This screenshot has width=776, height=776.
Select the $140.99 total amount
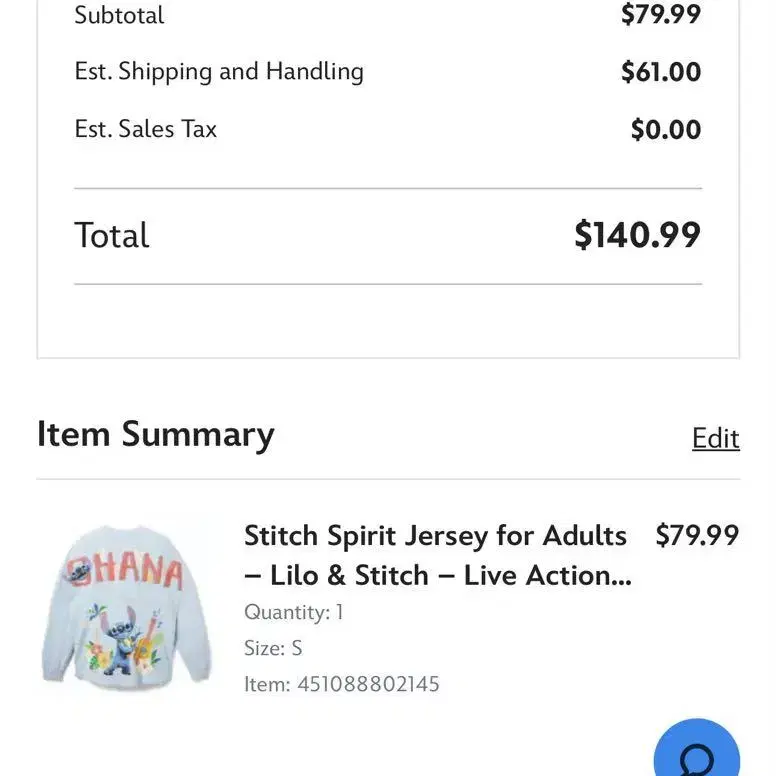tap(637, 235)
